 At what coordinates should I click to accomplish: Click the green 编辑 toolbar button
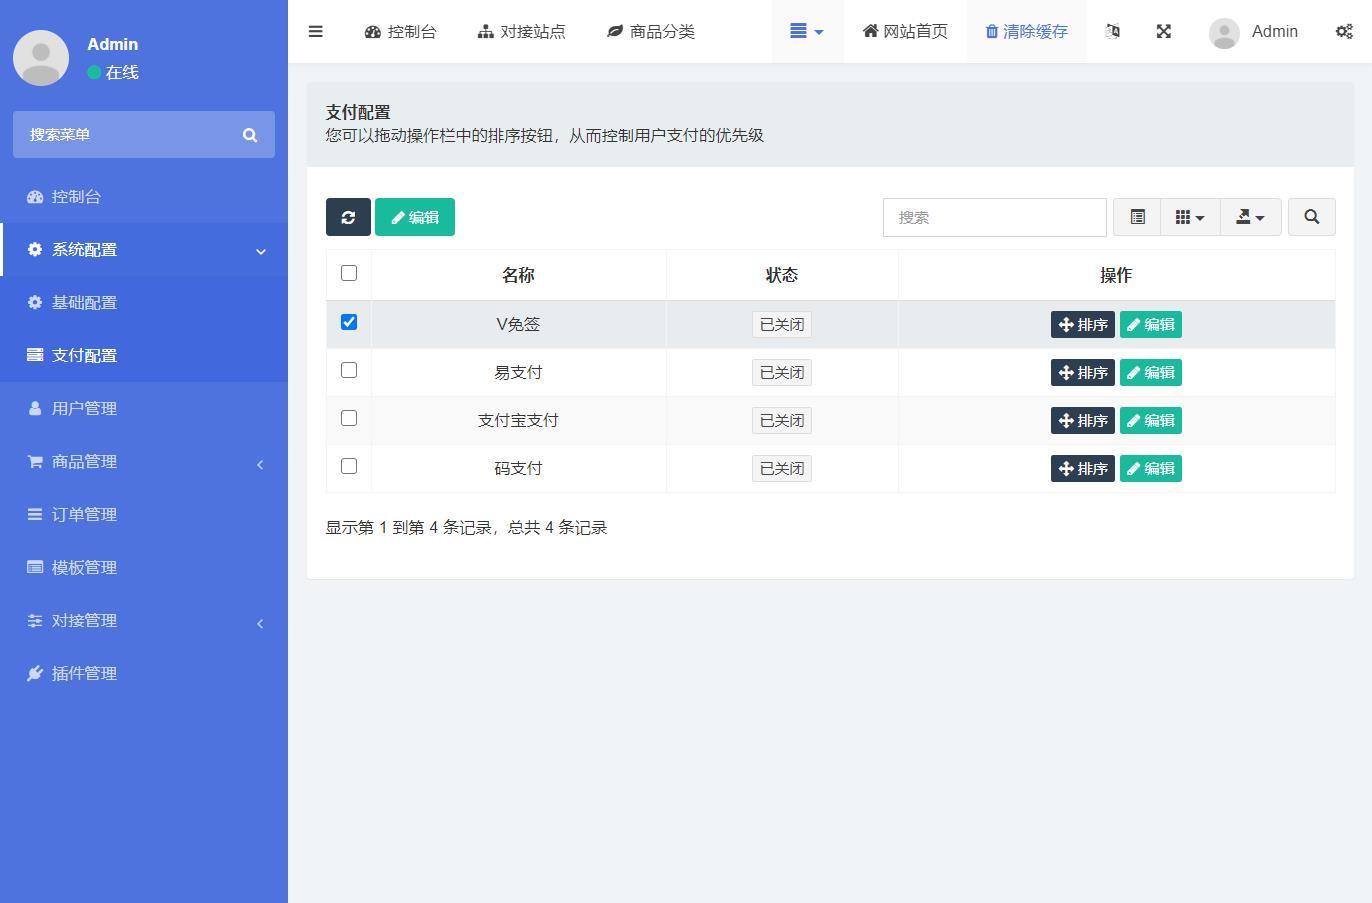click(415, 217)
